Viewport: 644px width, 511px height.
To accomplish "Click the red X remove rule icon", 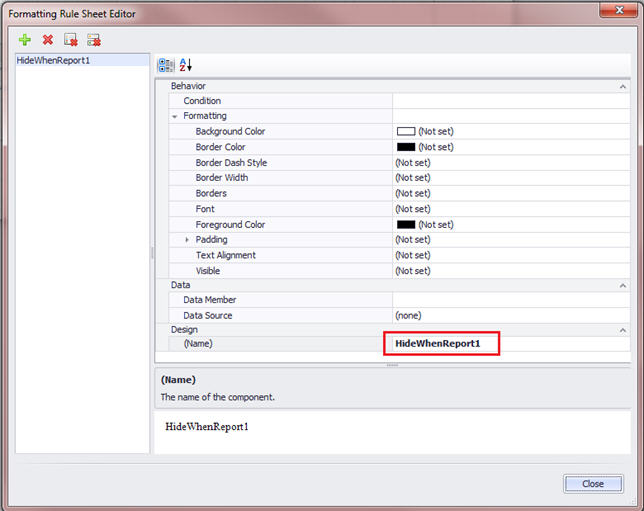I will (x=47, y=39).
